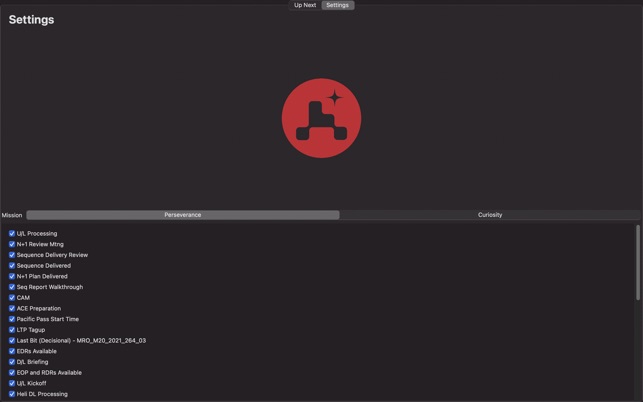643x402 pixels.
Task: Toggle the N+1 Review Mtng checkbox
Action: [12, 244]
